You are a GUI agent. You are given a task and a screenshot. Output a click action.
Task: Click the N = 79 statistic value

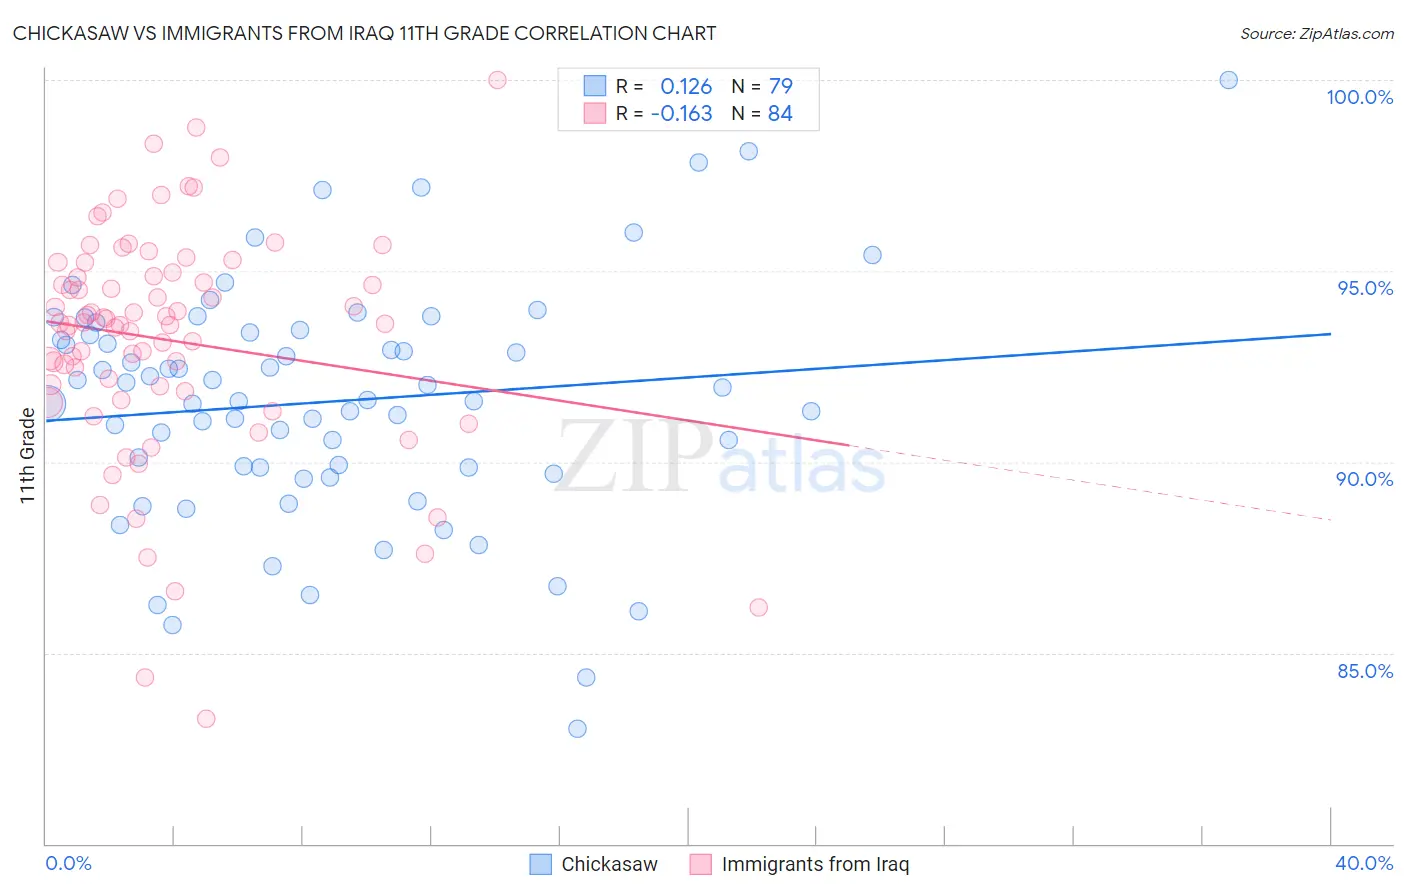pos(762,86)
